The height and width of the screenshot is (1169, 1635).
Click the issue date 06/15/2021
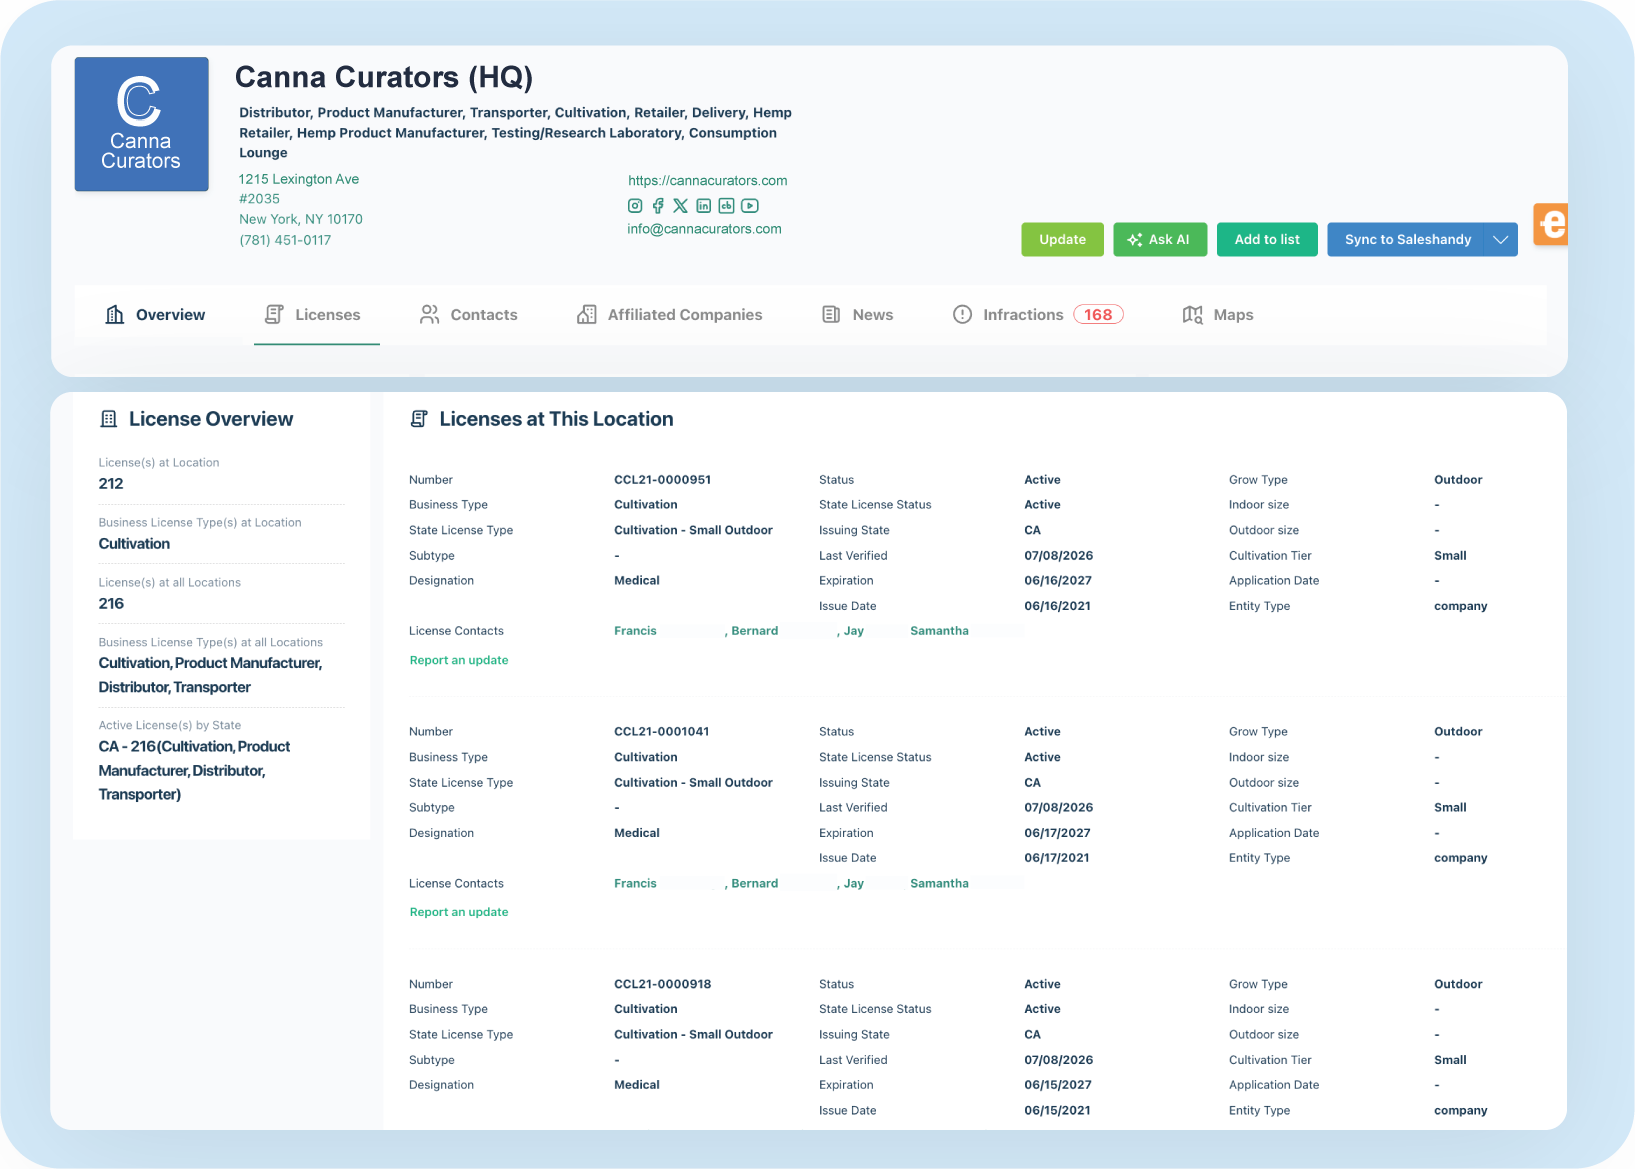(1058, 1111)
